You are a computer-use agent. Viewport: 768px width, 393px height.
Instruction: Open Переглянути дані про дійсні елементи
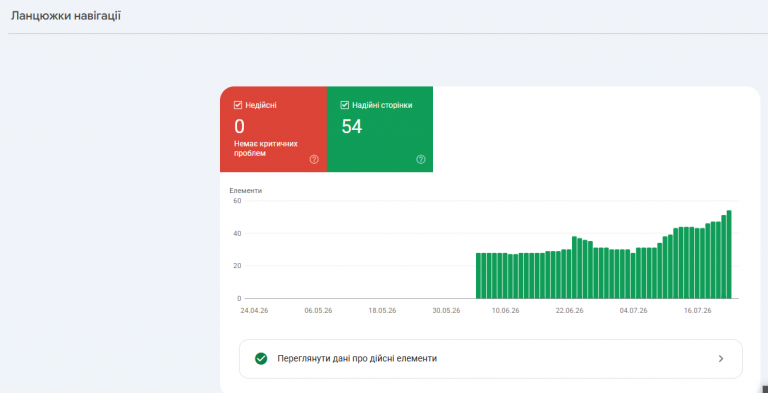tap(490, 359)
